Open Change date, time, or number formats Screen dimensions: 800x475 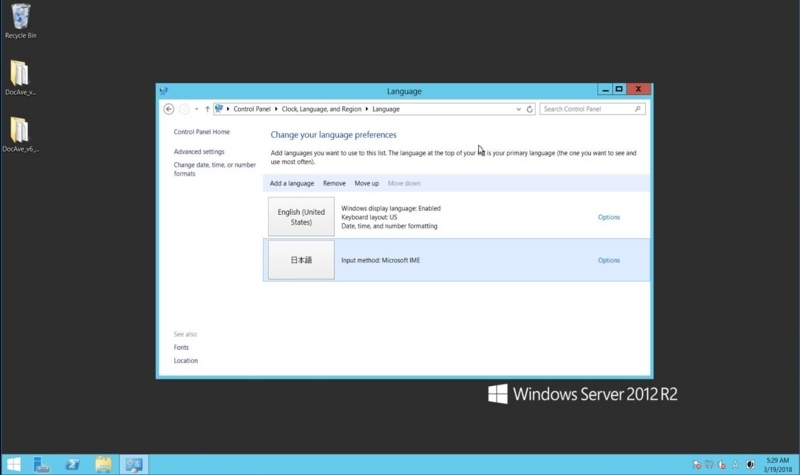215,169
